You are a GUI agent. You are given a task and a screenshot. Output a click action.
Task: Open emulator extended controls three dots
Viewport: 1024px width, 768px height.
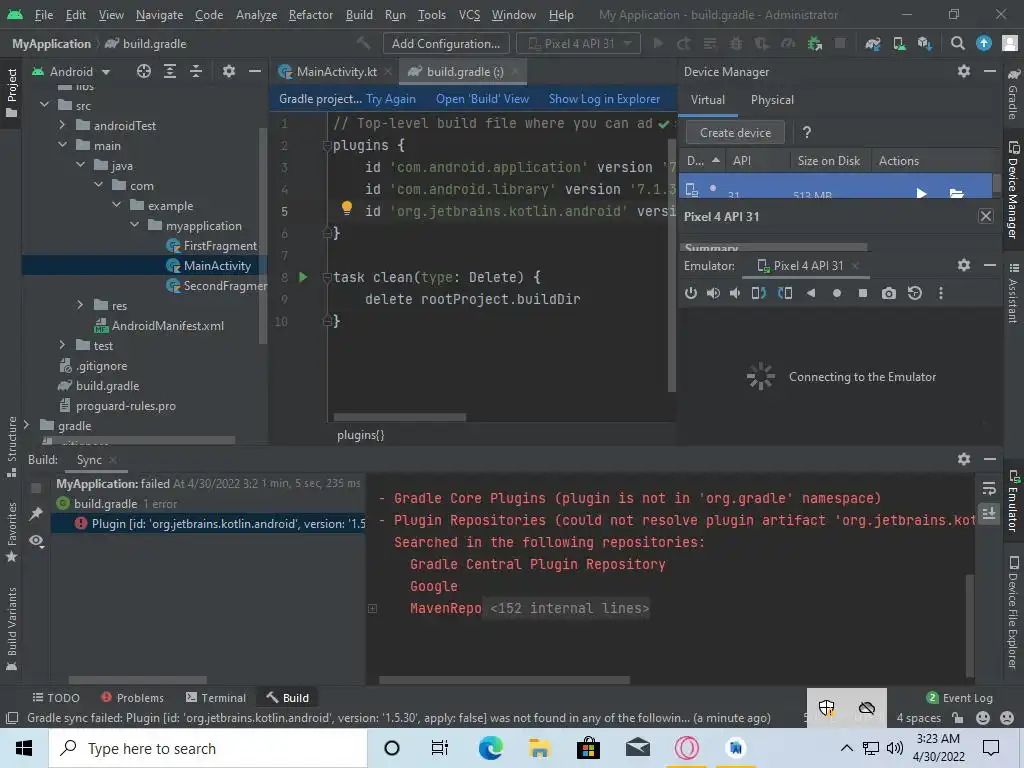941,293
